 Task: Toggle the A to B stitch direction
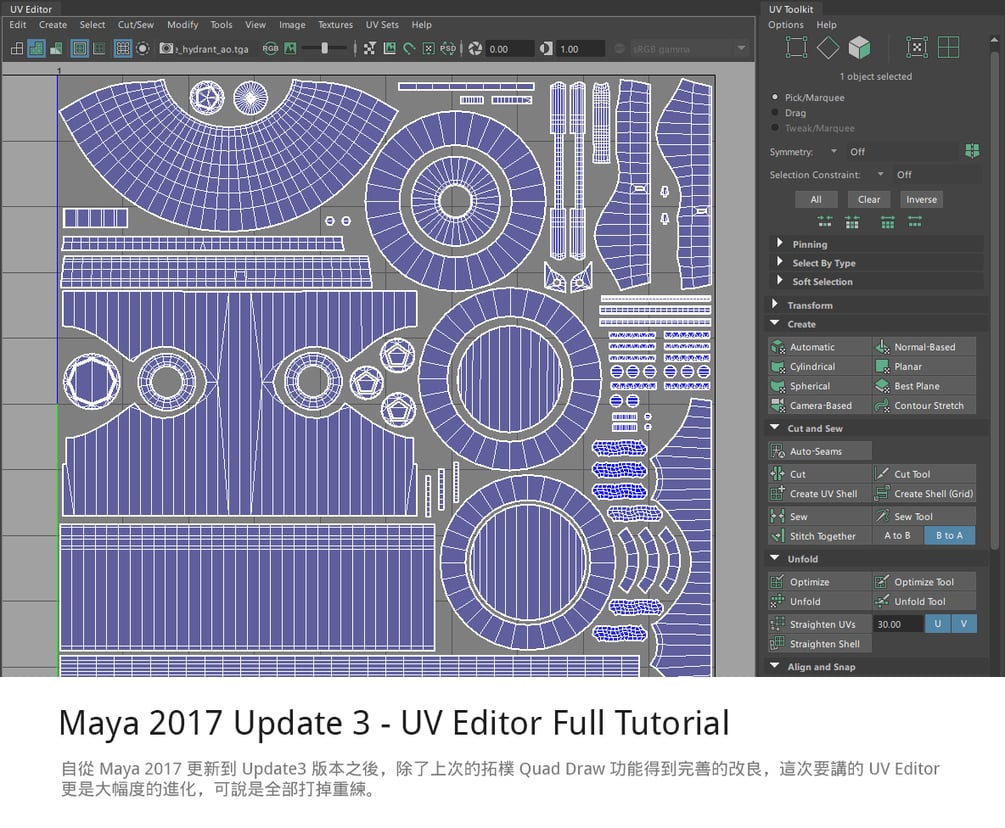(897, 535)
